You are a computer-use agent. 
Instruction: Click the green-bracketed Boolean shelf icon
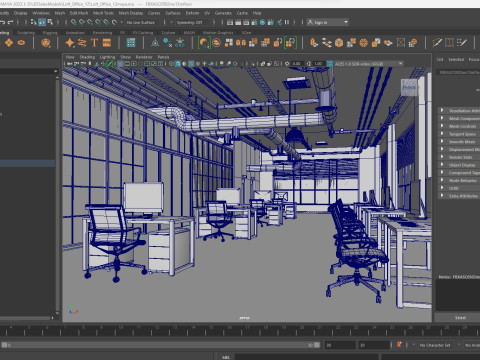pos(291,43)
